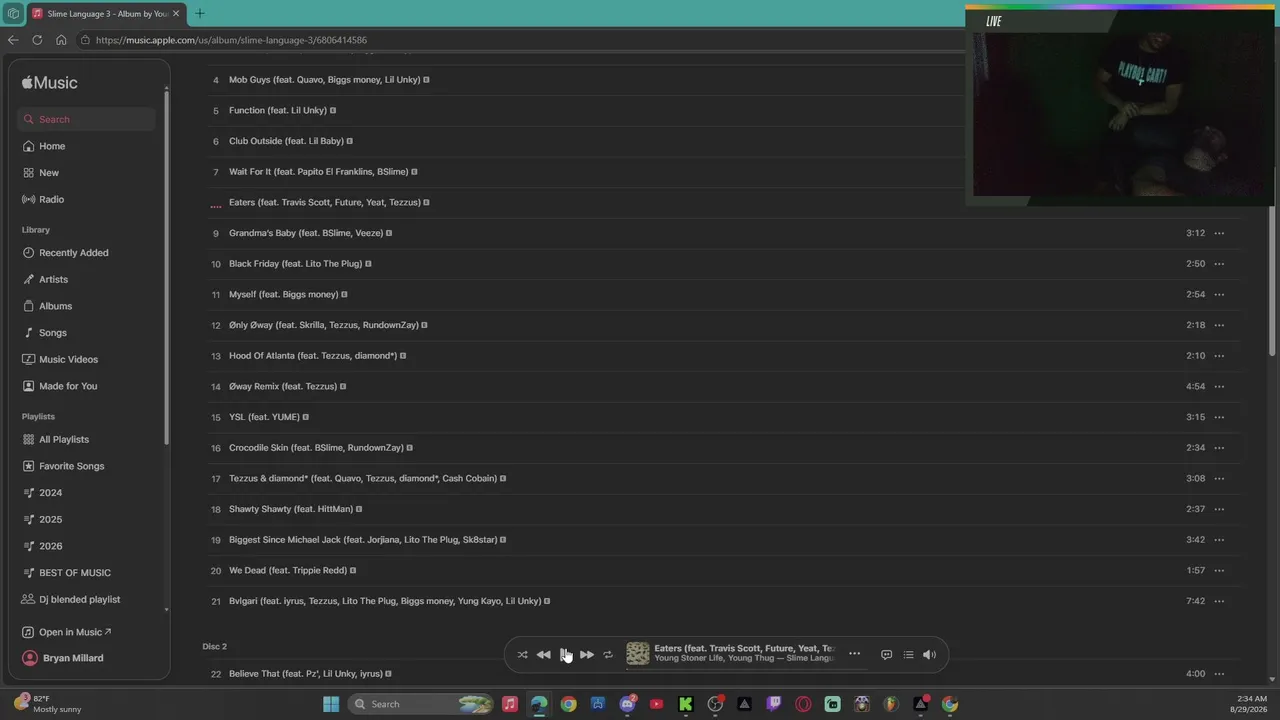Open more options for Black Friday

(x=1219, y=264)
